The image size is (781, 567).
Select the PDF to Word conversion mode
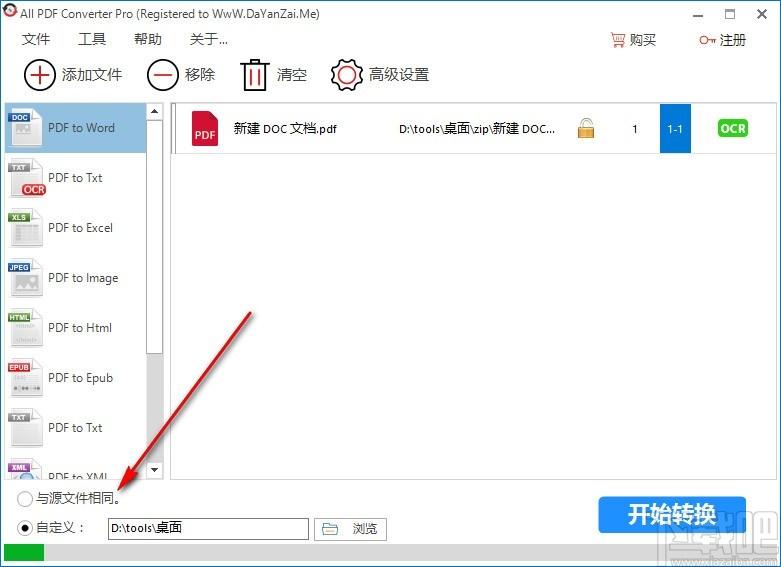point(75,128)
